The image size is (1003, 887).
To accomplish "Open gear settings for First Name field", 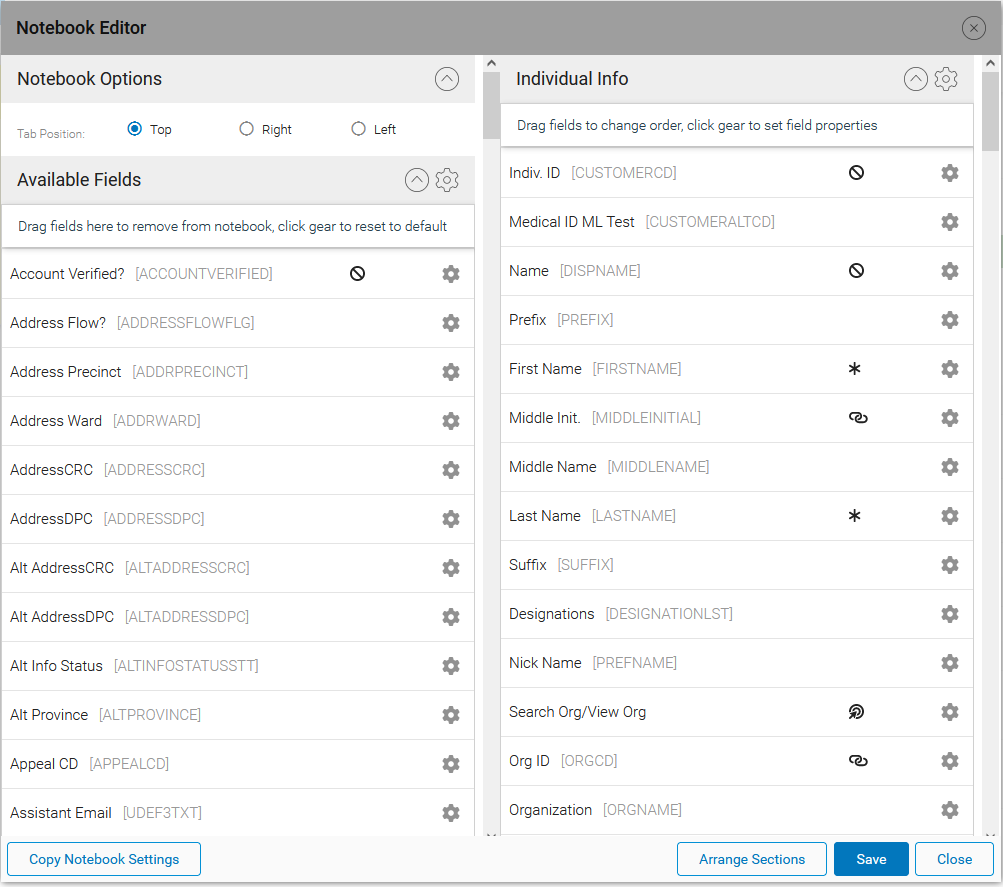I will coord(950,369).
